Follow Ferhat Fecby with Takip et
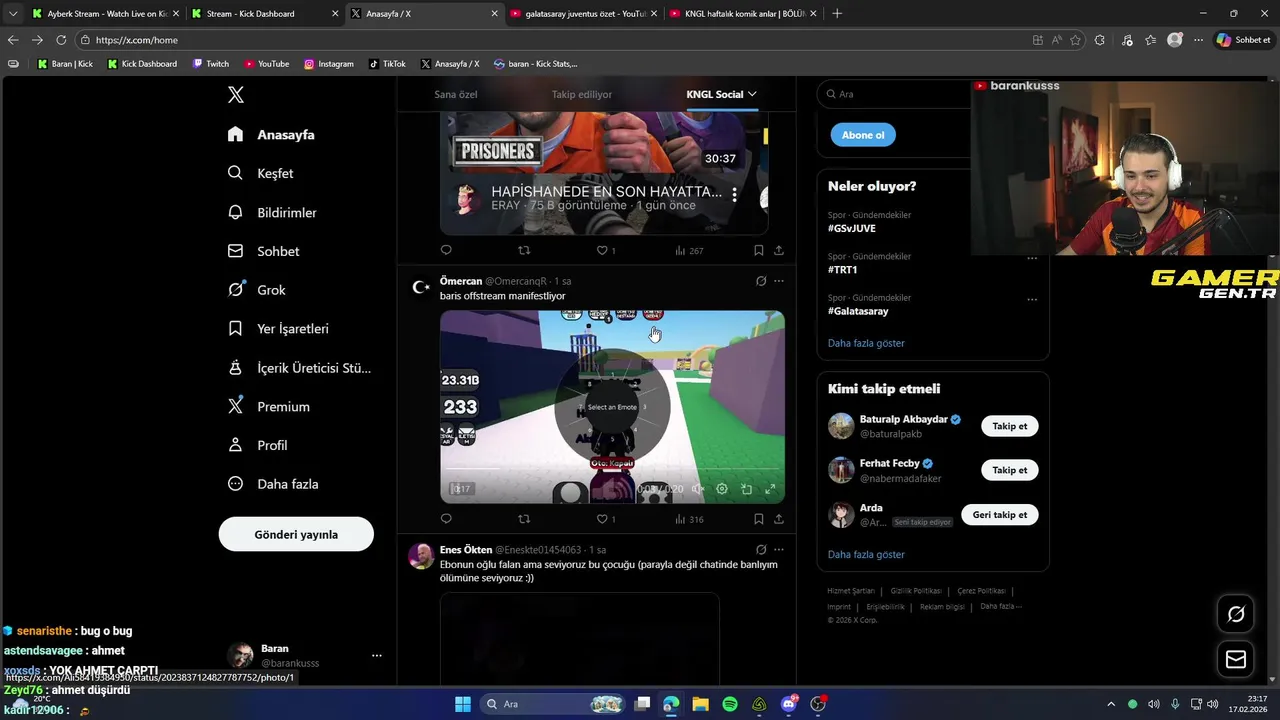 (1009, 470)
